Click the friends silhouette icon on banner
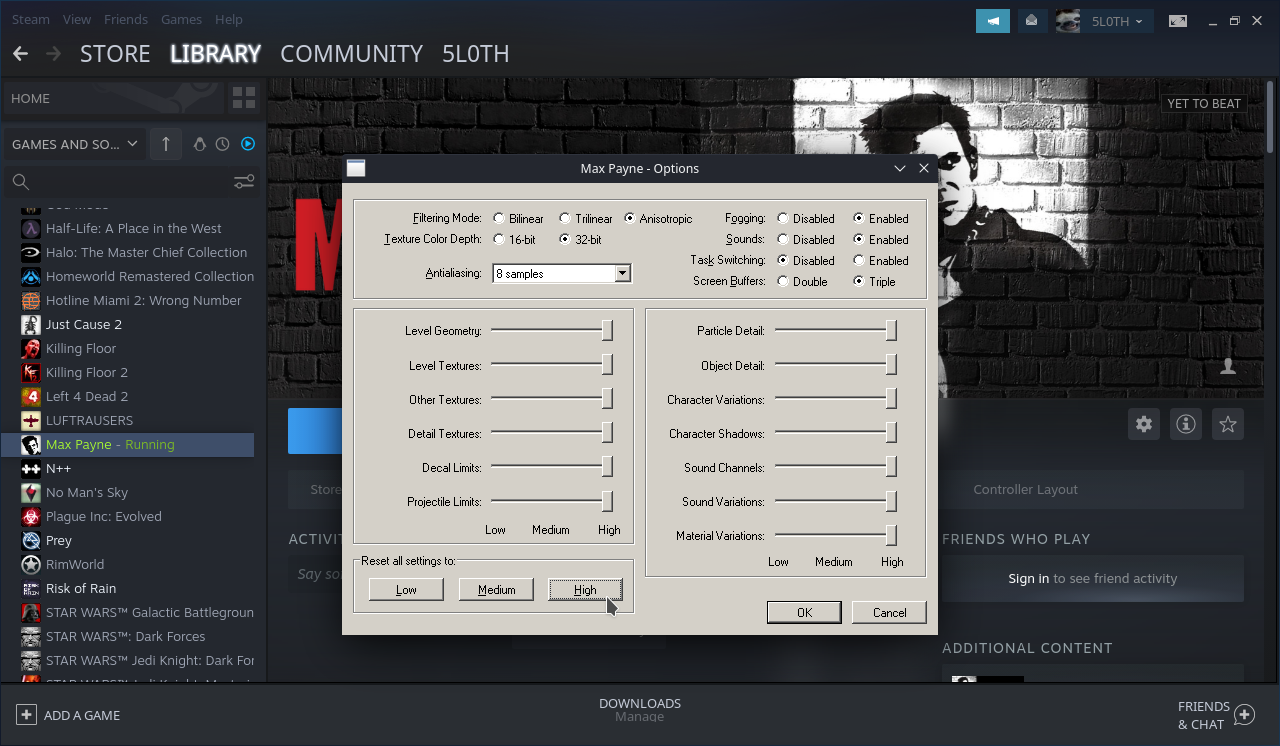1280x746 pixels. [x=1228, y=367]
